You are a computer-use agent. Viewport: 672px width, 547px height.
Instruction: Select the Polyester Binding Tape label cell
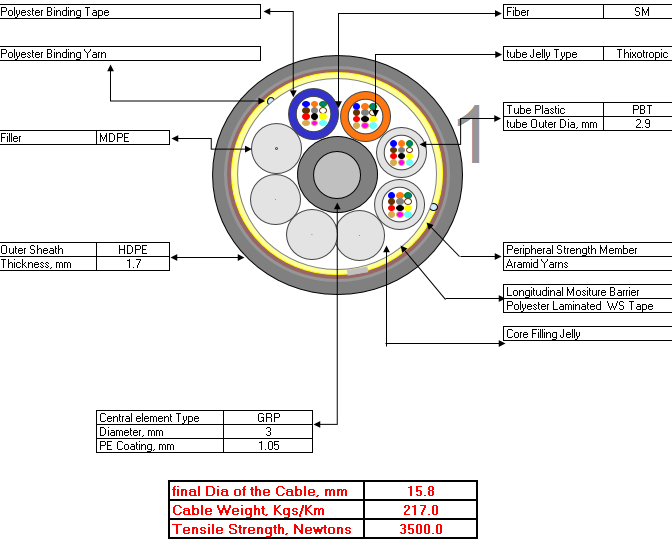[x=130, y=12]
